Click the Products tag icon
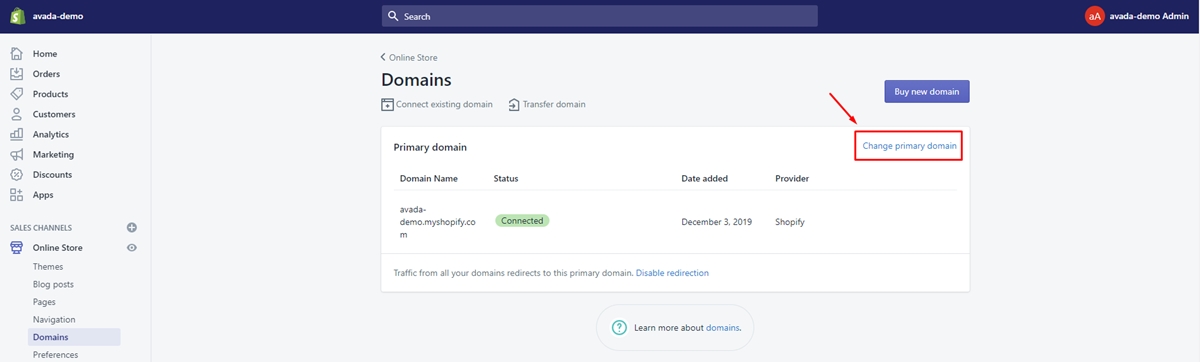The height and width of the screenshot is (362, 1200). pyautogui.click(x=17, y=94)
